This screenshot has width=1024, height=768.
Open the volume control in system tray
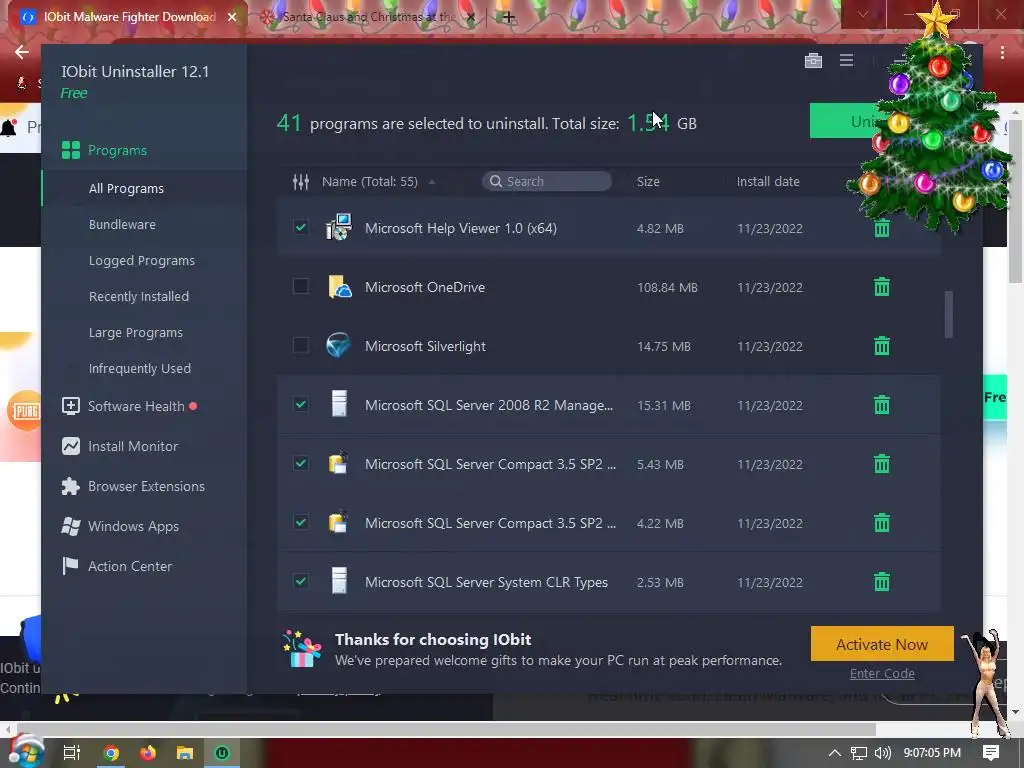click(x=882, y=753)
